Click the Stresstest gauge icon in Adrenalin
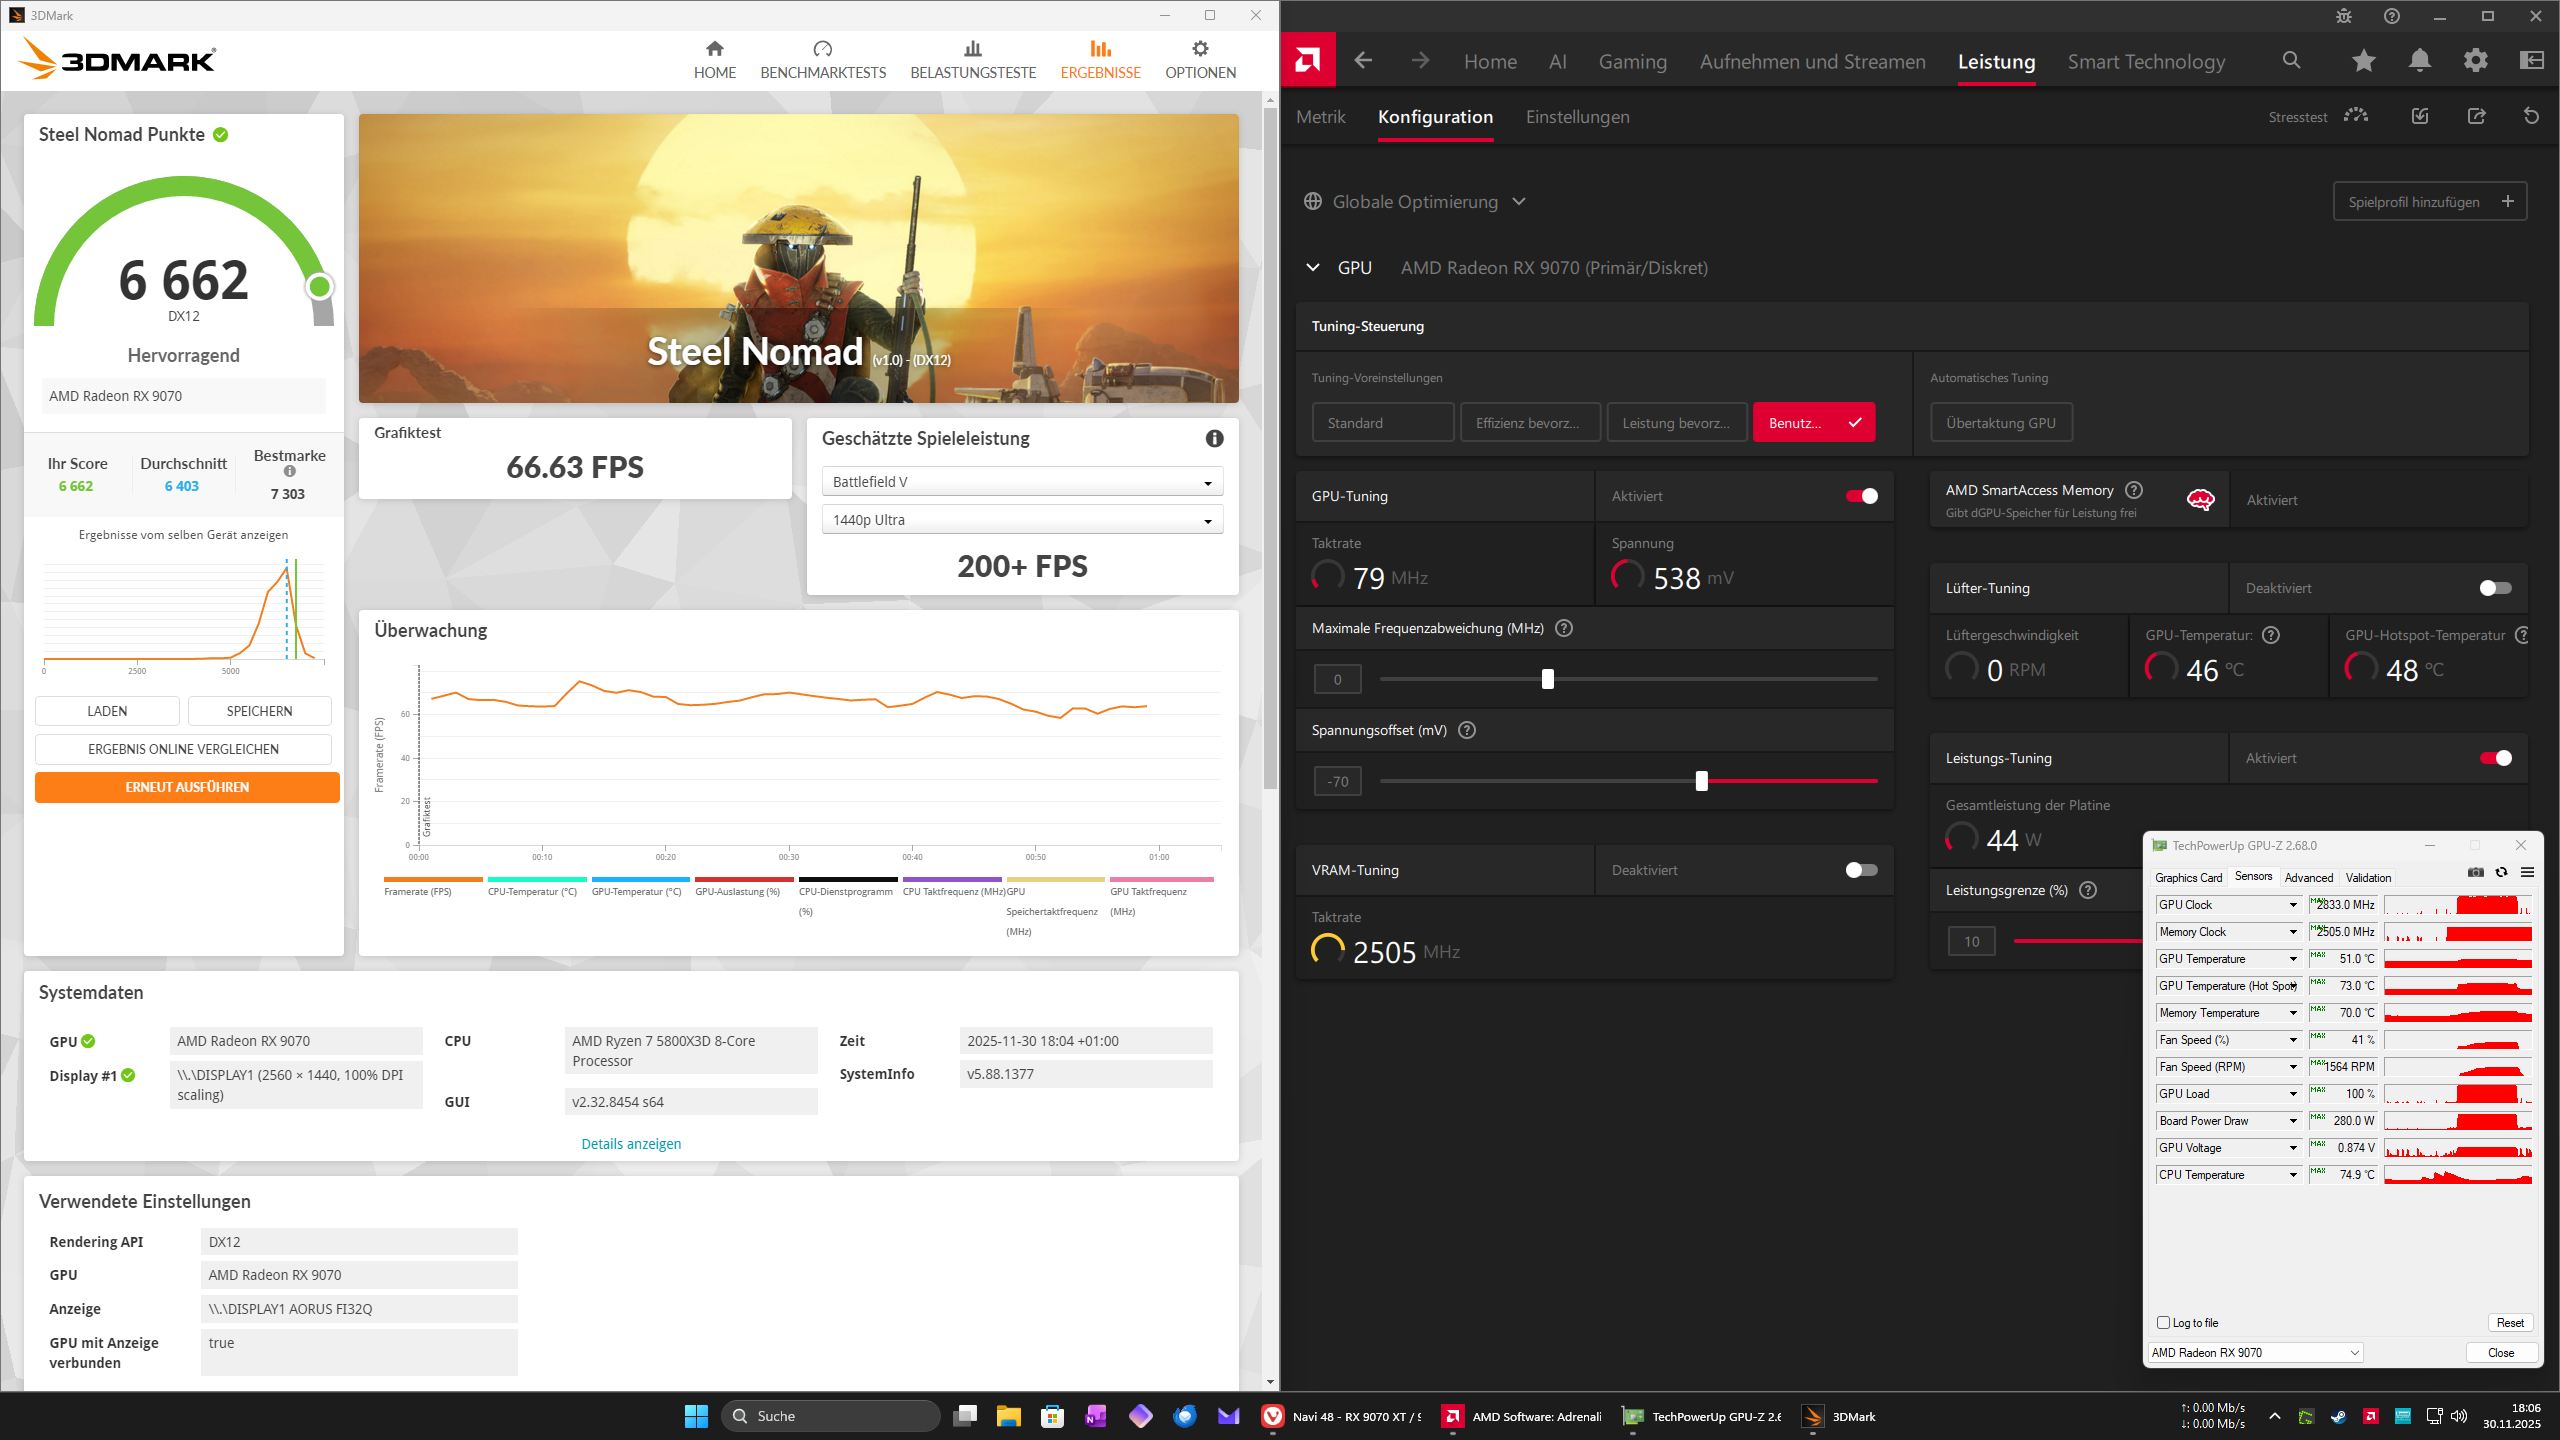This screenshot has height=1440, width=2560. 2357,116
